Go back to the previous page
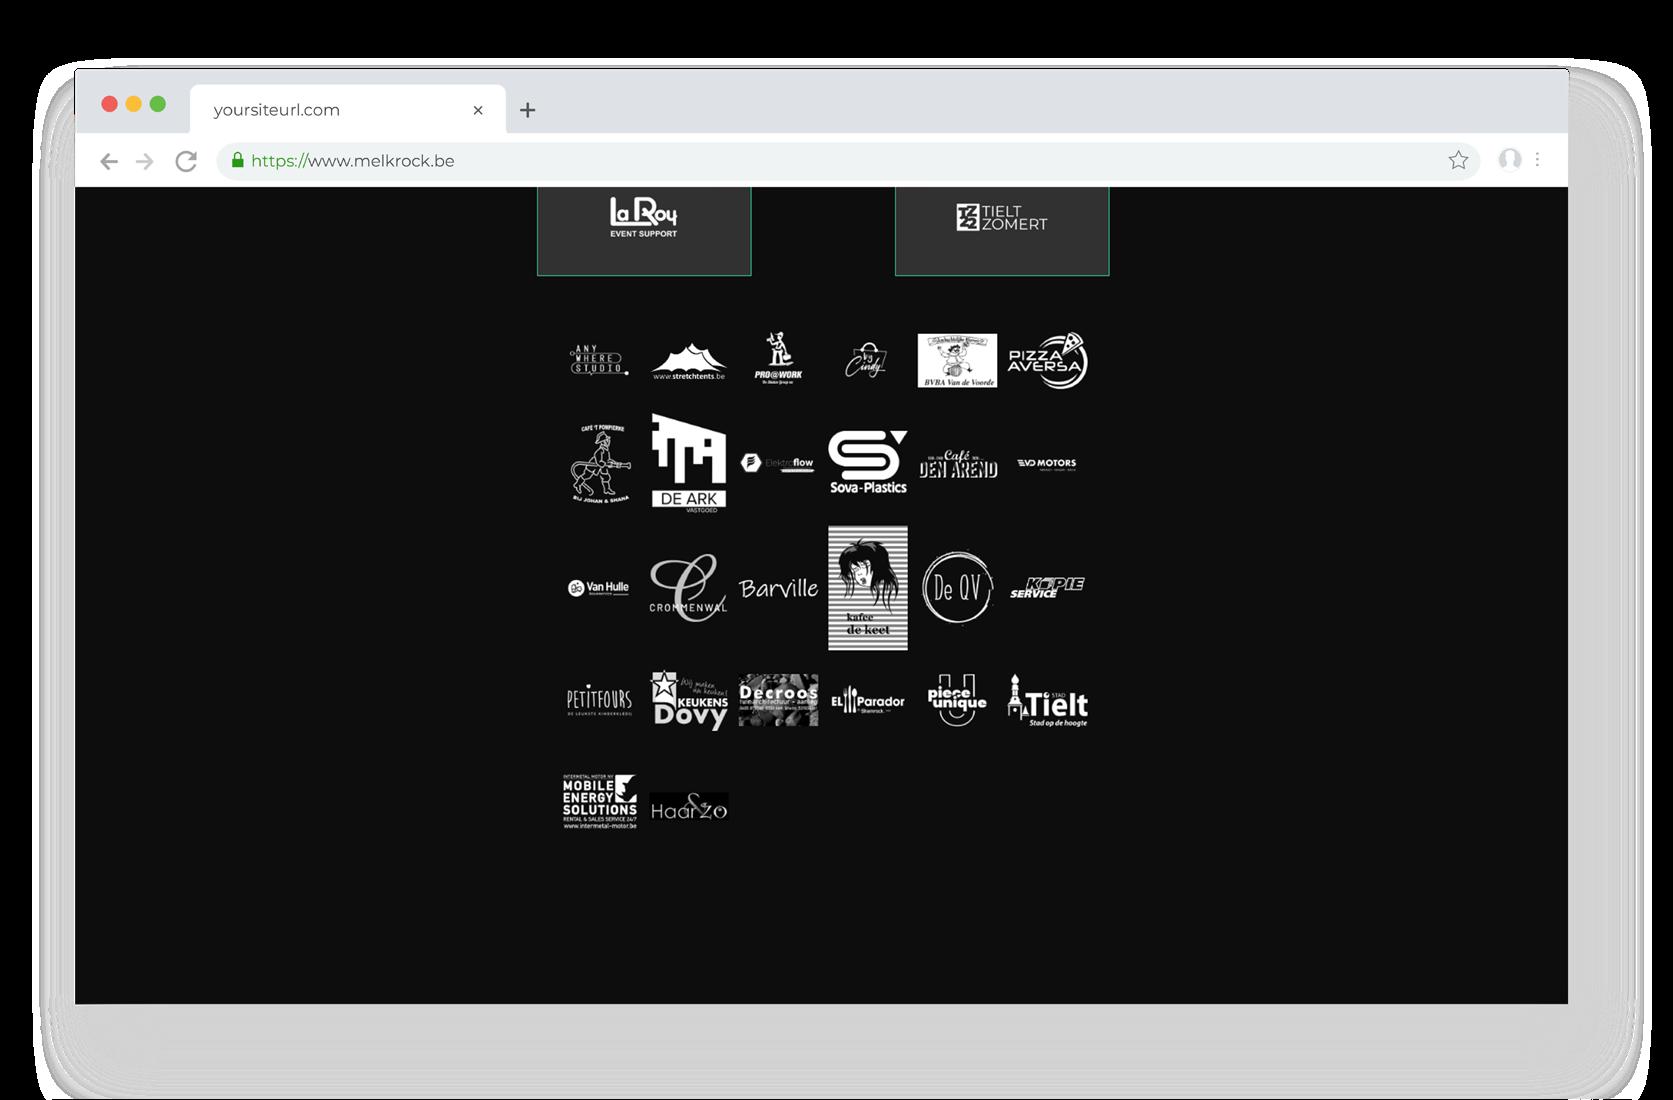1673x1100 pixels. [x=109, y=161]
